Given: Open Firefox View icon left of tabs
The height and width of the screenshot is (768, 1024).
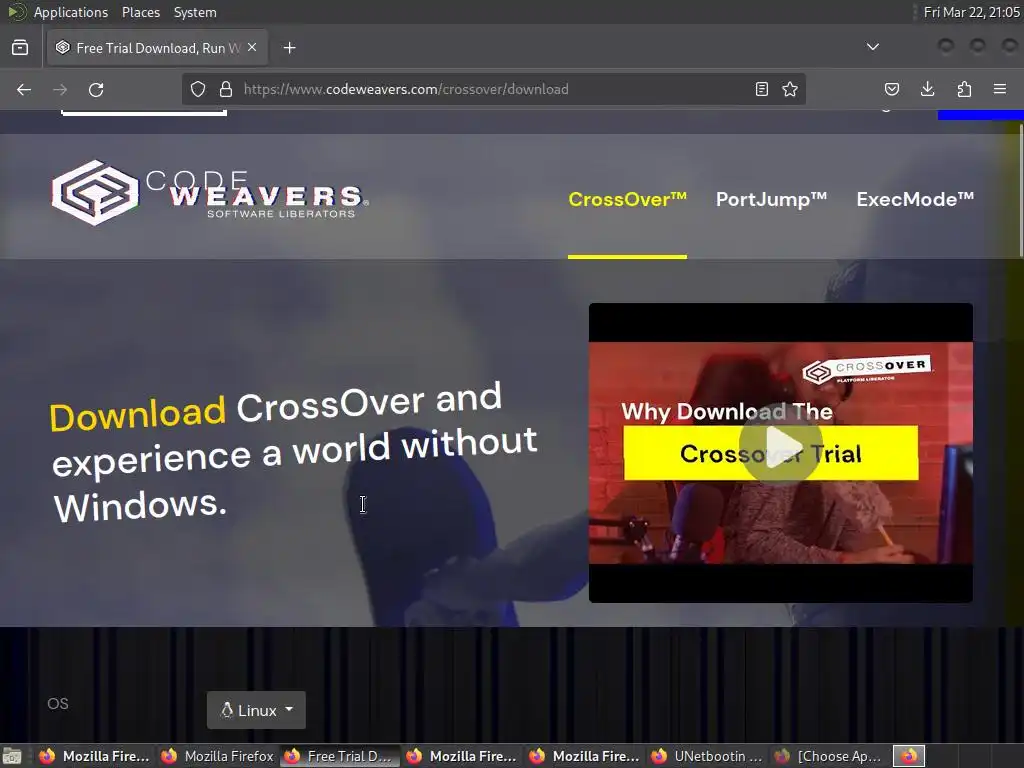Looking at the screenshot, I should (x=20, y=48).
